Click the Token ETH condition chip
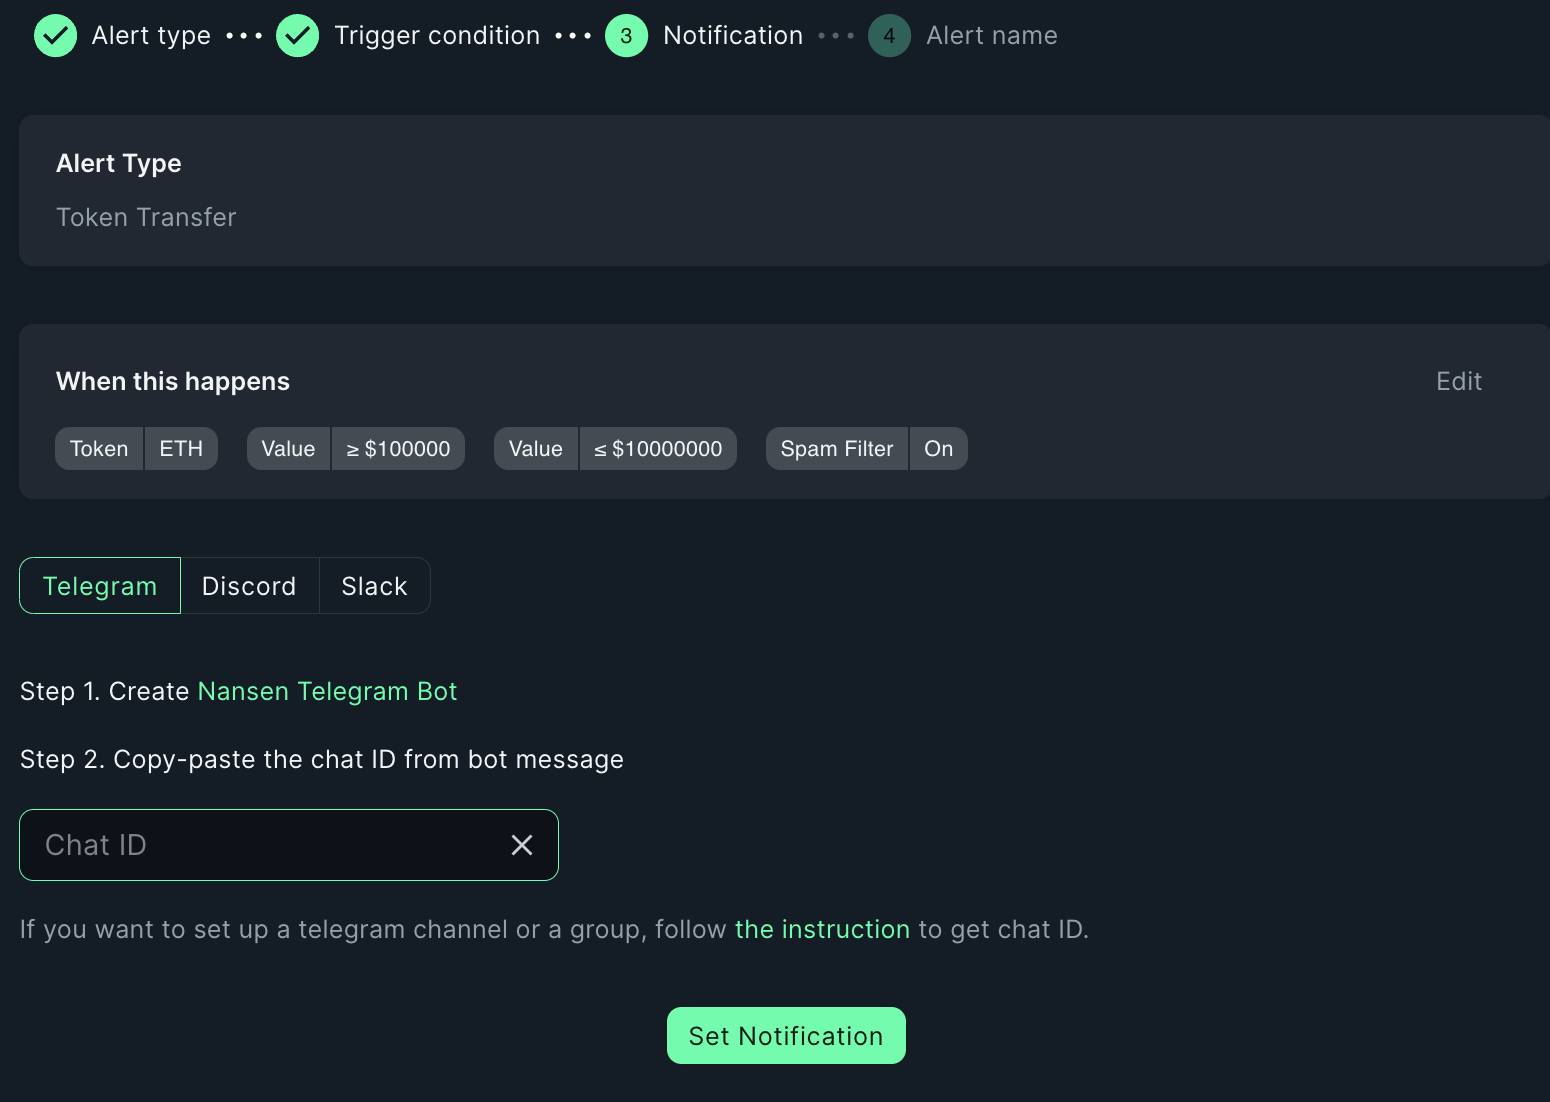 (136, 449)
